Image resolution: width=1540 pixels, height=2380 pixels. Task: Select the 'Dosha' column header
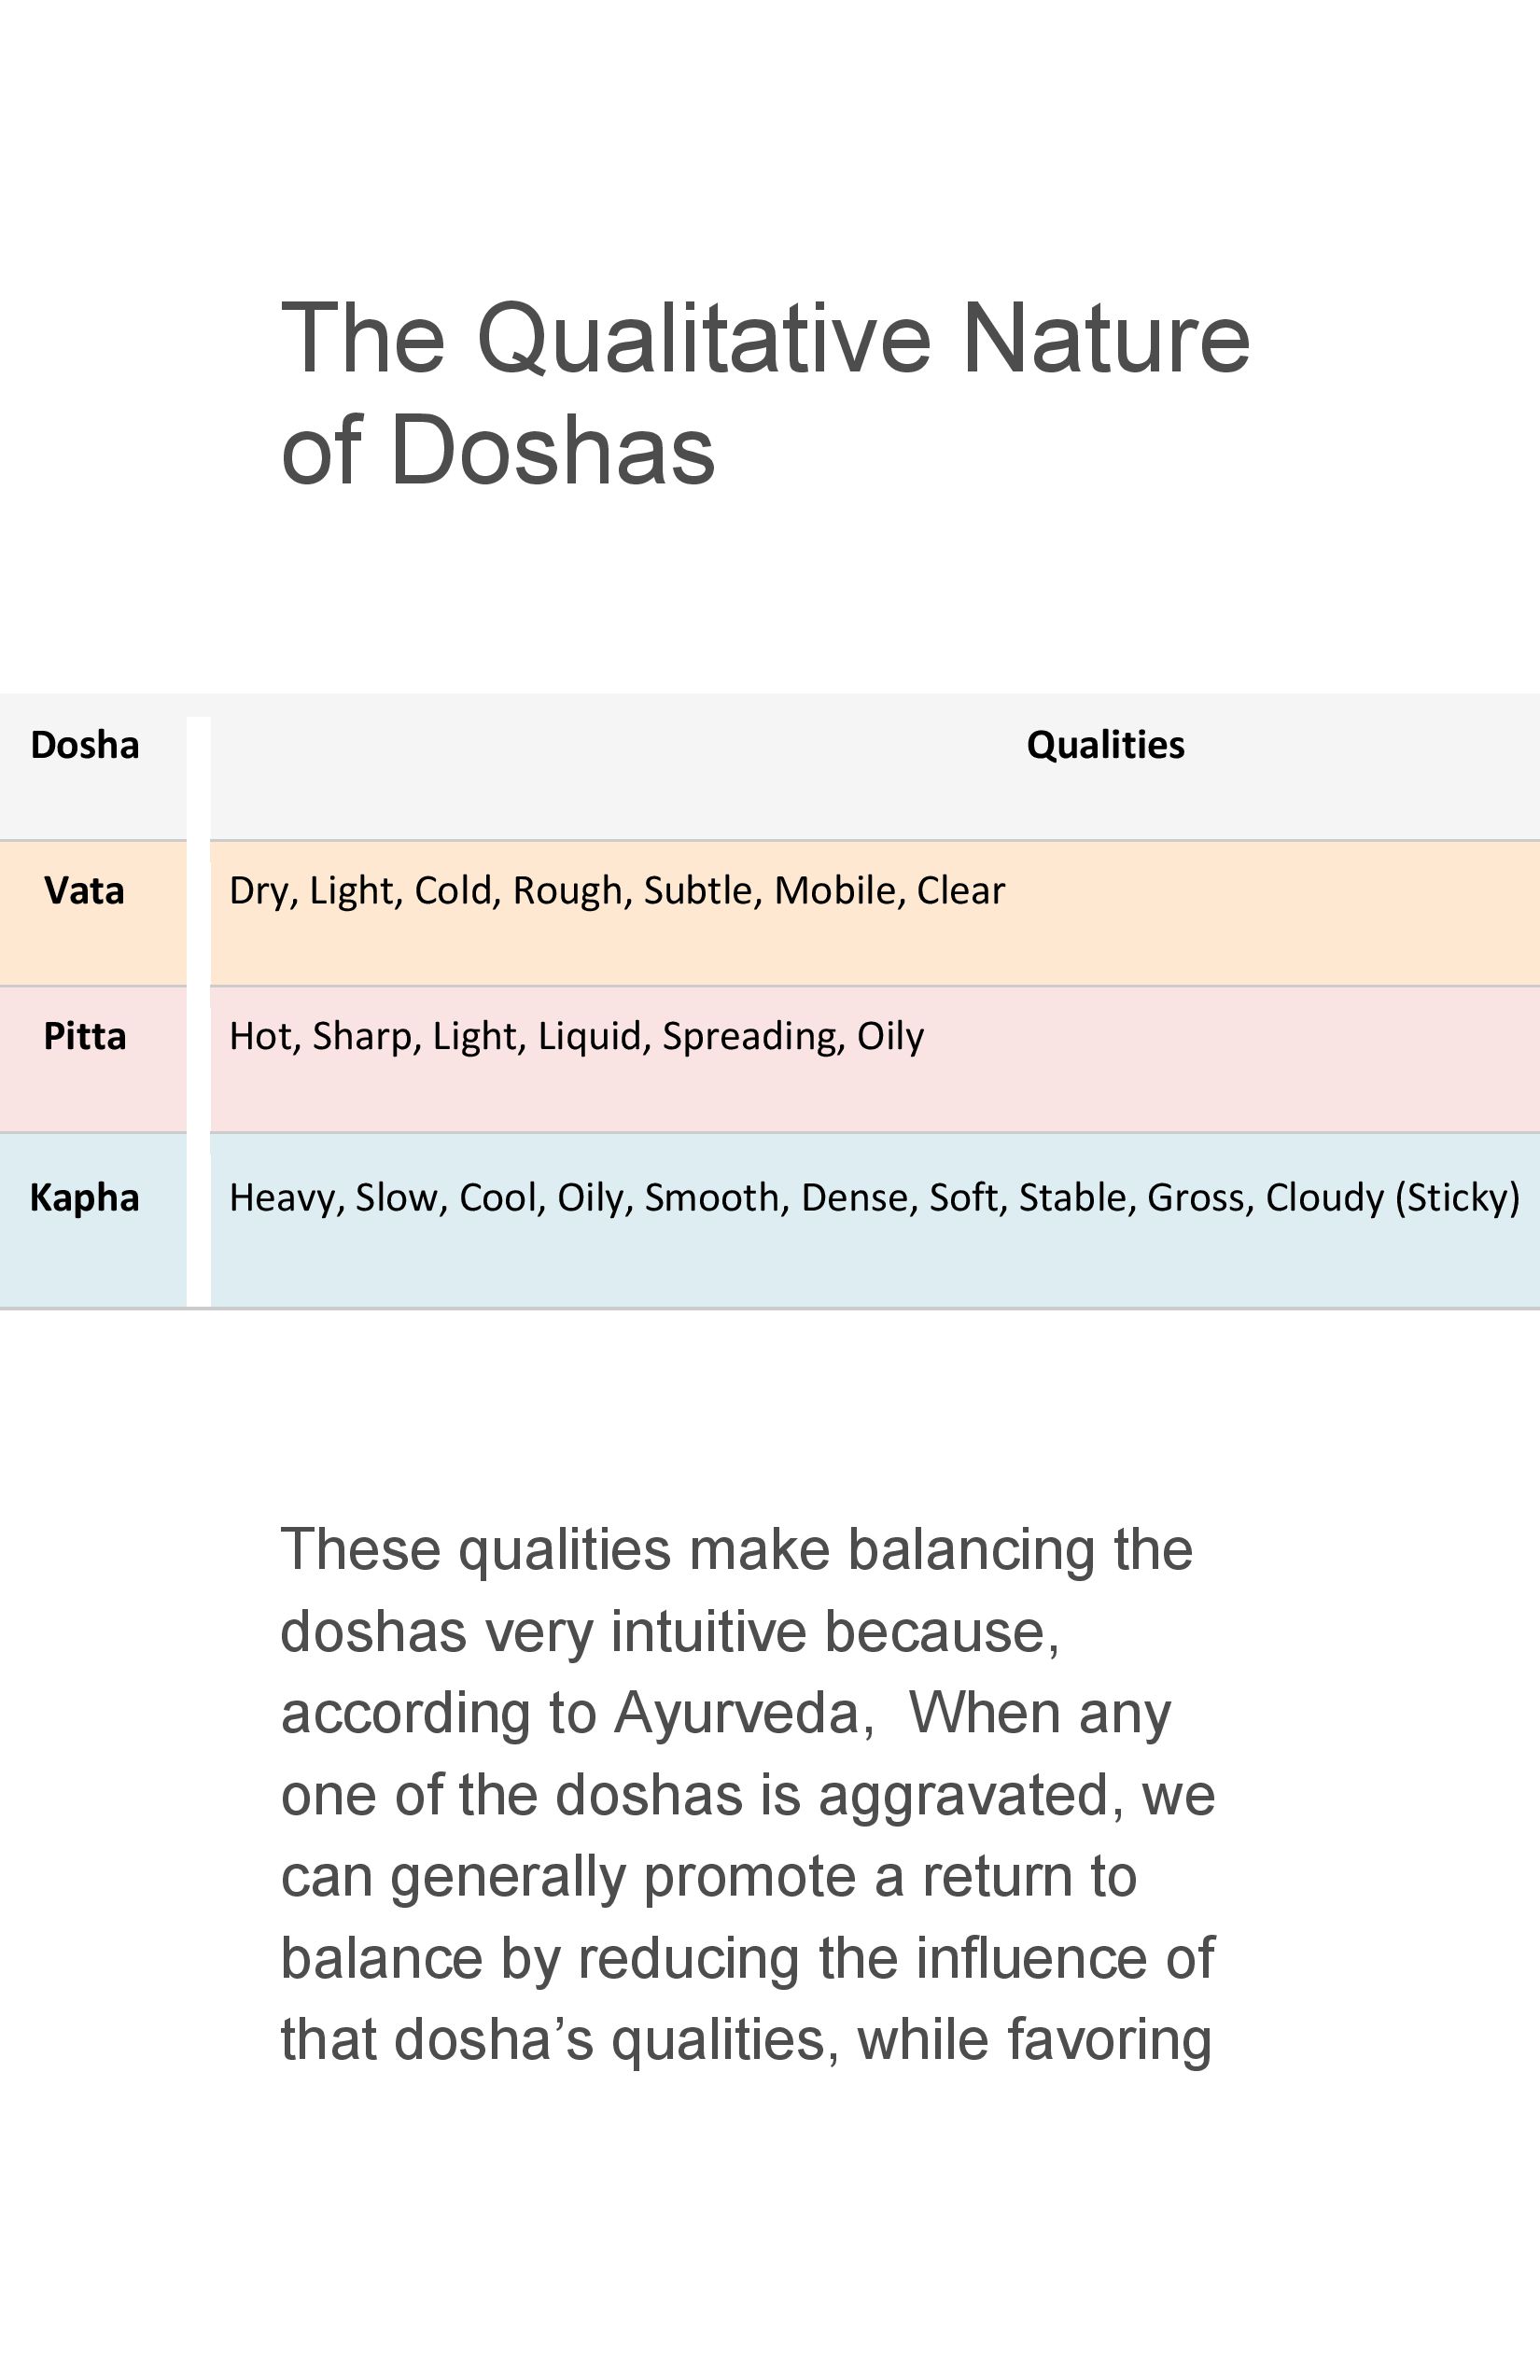click(x=85, y=745)
